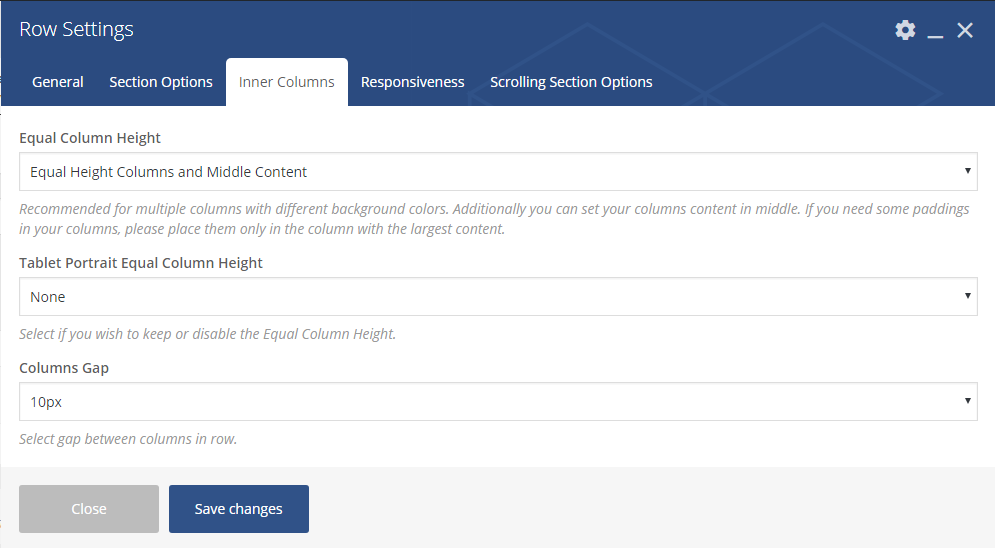995x548 pixels.
Task: Click the Tablet Portrait Equal Column Height label
Action: [x=141, y=263]
